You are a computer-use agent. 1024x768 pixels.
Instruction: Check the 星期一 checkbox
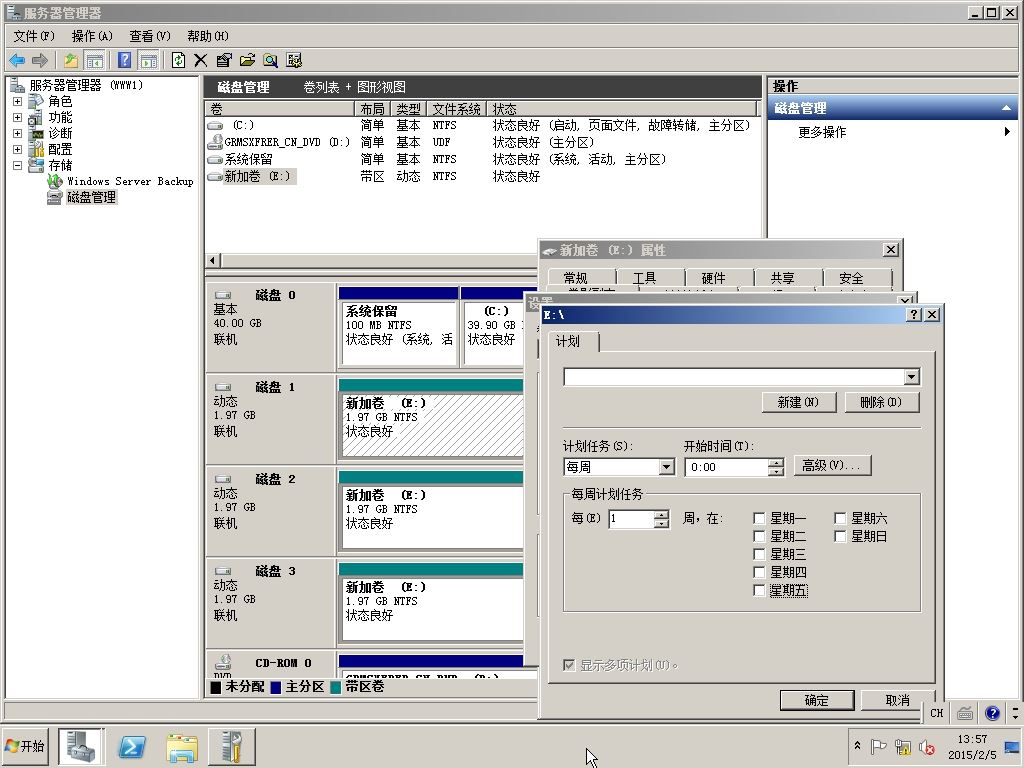coord(759,519)
